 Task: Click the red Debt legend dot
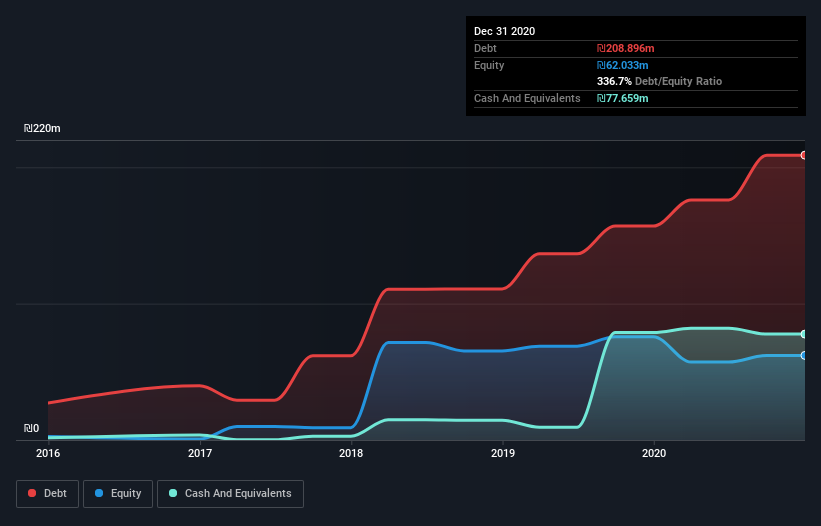(x=32, y=493)
